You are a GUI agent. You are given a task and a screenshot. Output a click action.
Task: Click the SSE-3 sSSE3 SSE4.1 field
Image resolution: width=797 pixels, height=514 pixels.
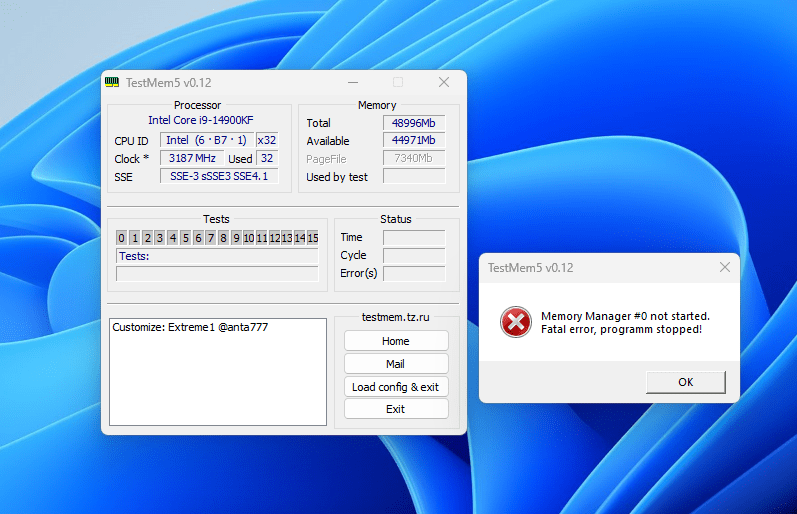pyautogui.click(x=219, y=176)
